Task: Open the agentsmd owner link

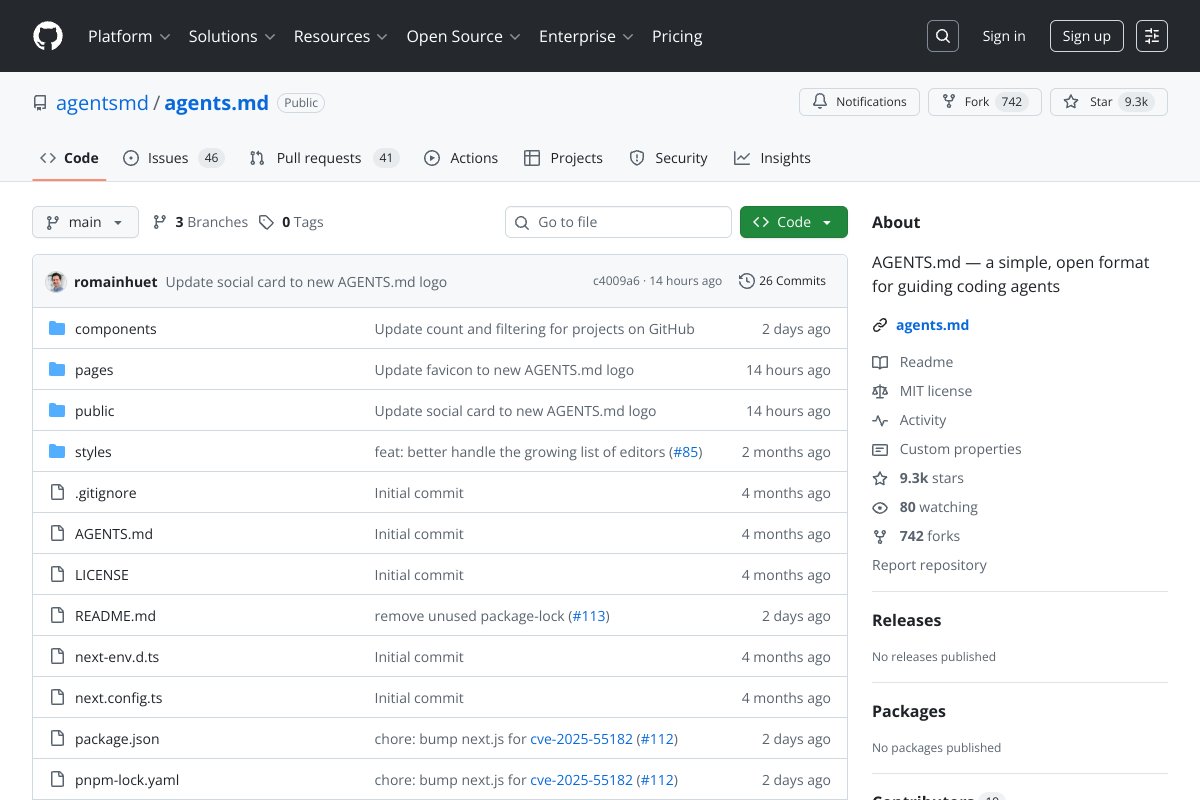Action: [x=102, y=103]
